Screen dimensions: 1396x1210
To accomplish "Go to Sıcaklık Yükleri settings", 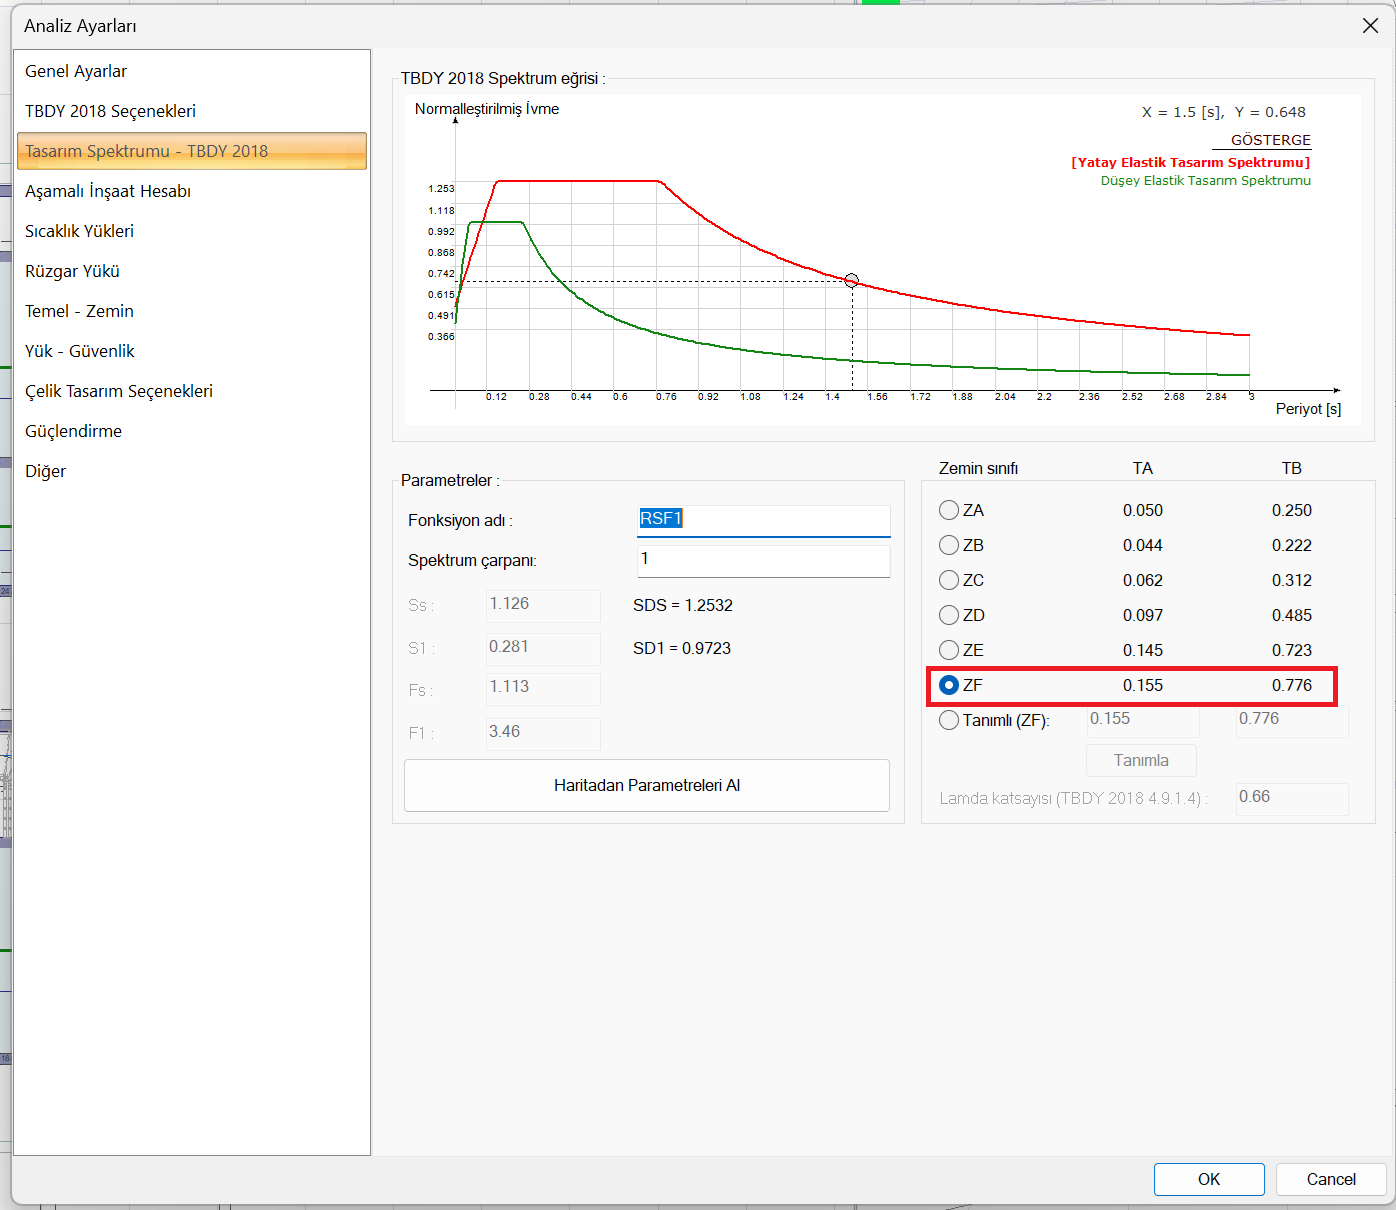I will [79, 231].
